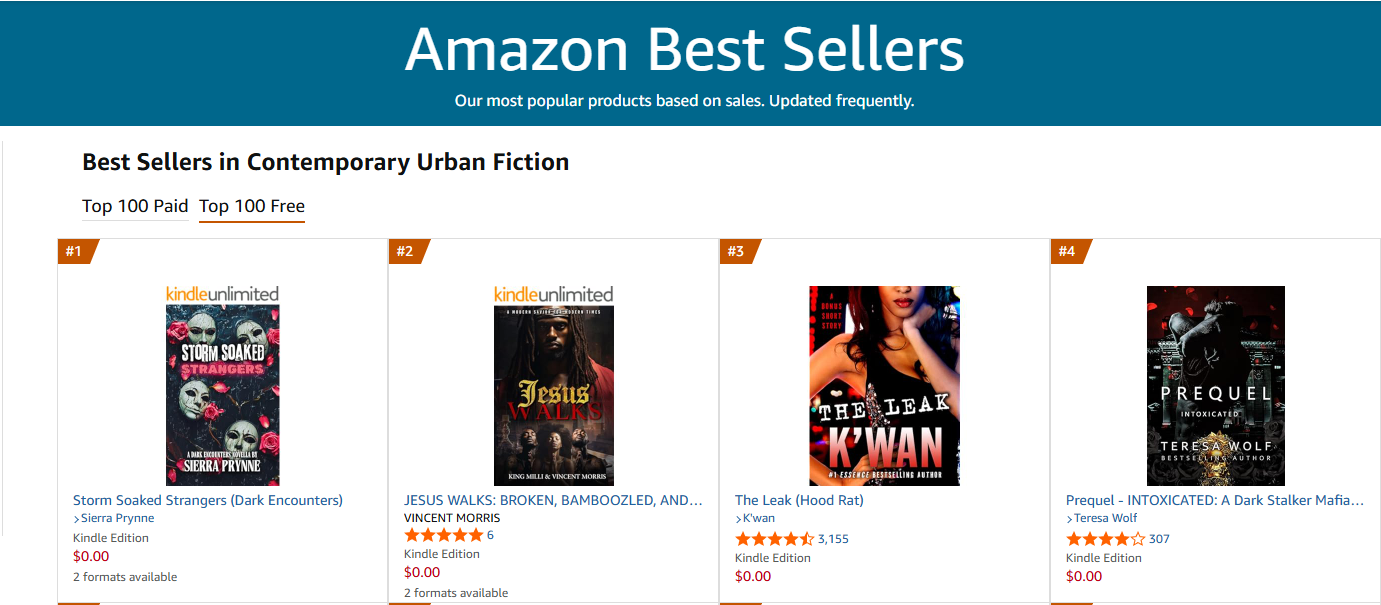Viewport: 1381px width, 605px height.
Task: Open the five-star rating for JESUS WALKS
Action: (x=444, y=534)
